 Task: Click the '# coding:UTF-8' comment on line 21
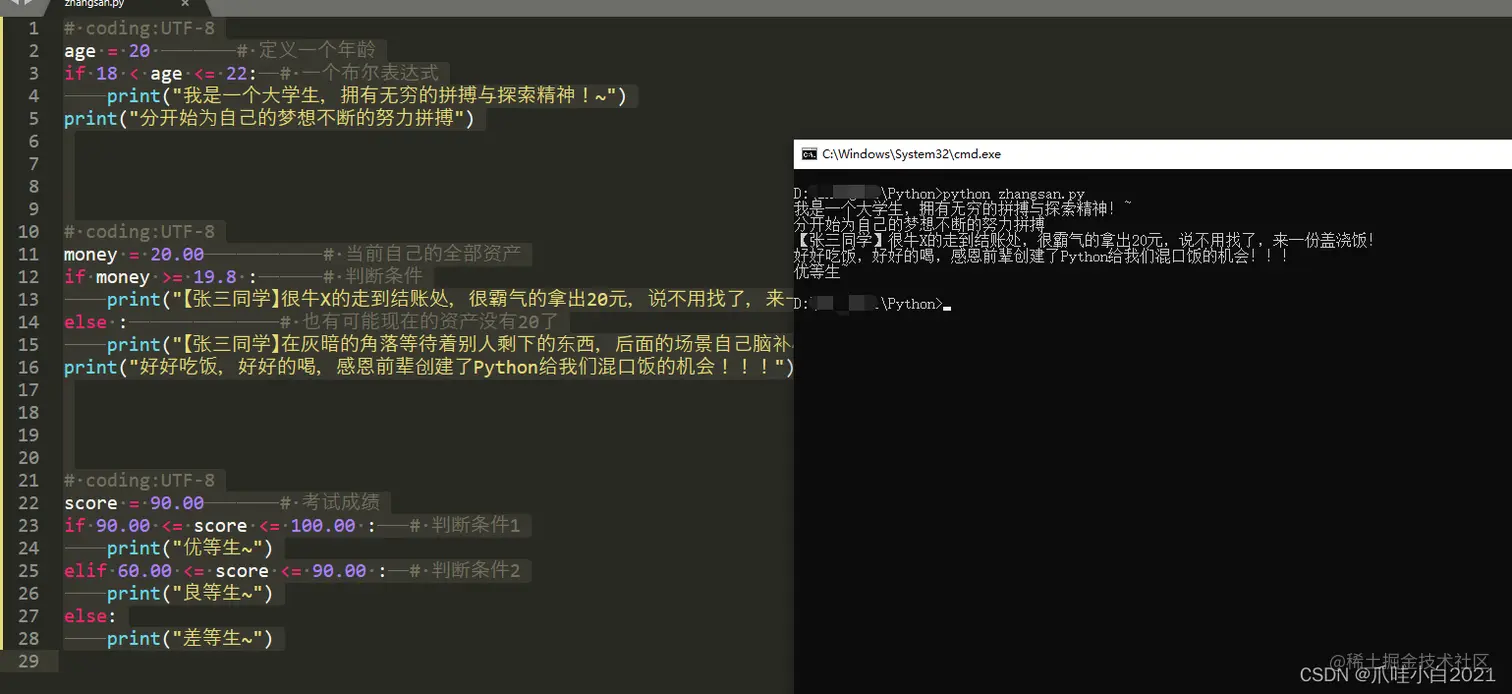click(x=139, y=480)
